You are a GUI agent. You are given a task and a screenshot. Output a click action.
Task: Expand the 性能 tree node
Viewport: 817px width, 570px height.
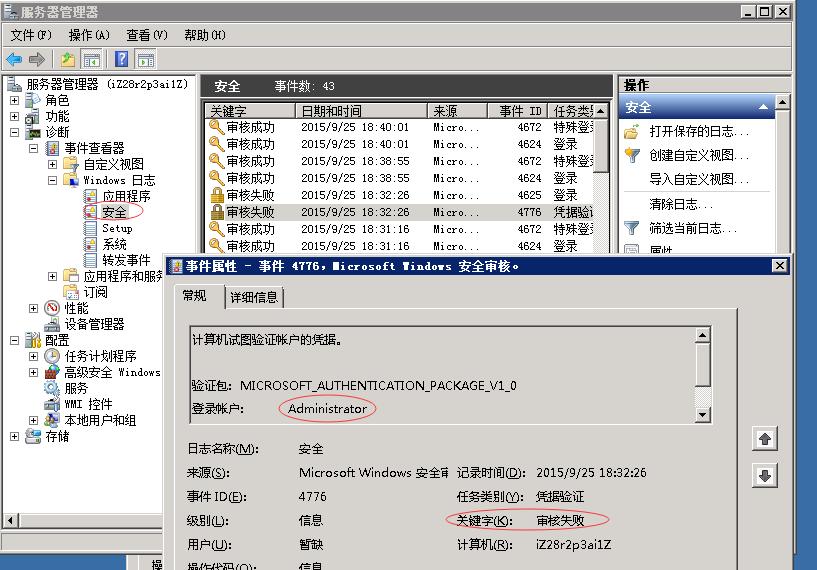(34, 308)
